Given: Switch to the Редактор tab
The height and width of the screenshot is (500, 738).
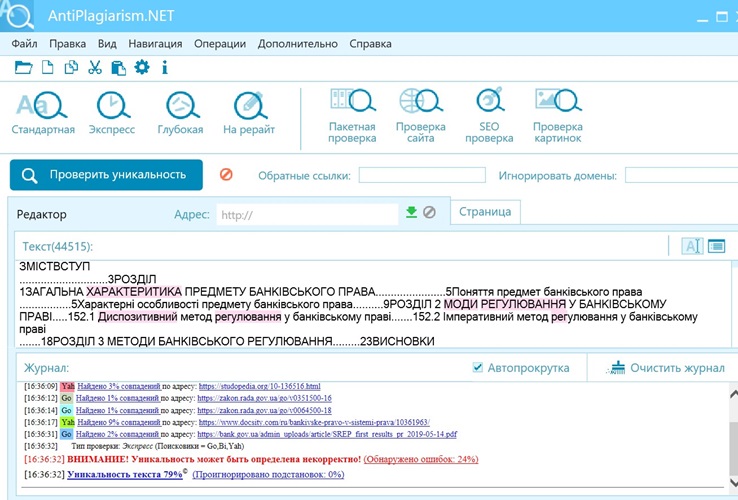Looking at the screenshot, I should tap(42, 214).
